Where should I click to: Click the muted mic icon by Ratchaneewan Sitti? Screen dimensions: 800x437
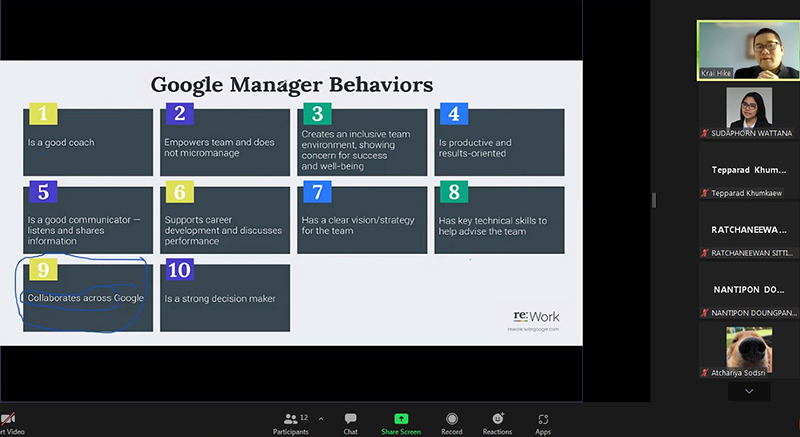pos(705,252)
